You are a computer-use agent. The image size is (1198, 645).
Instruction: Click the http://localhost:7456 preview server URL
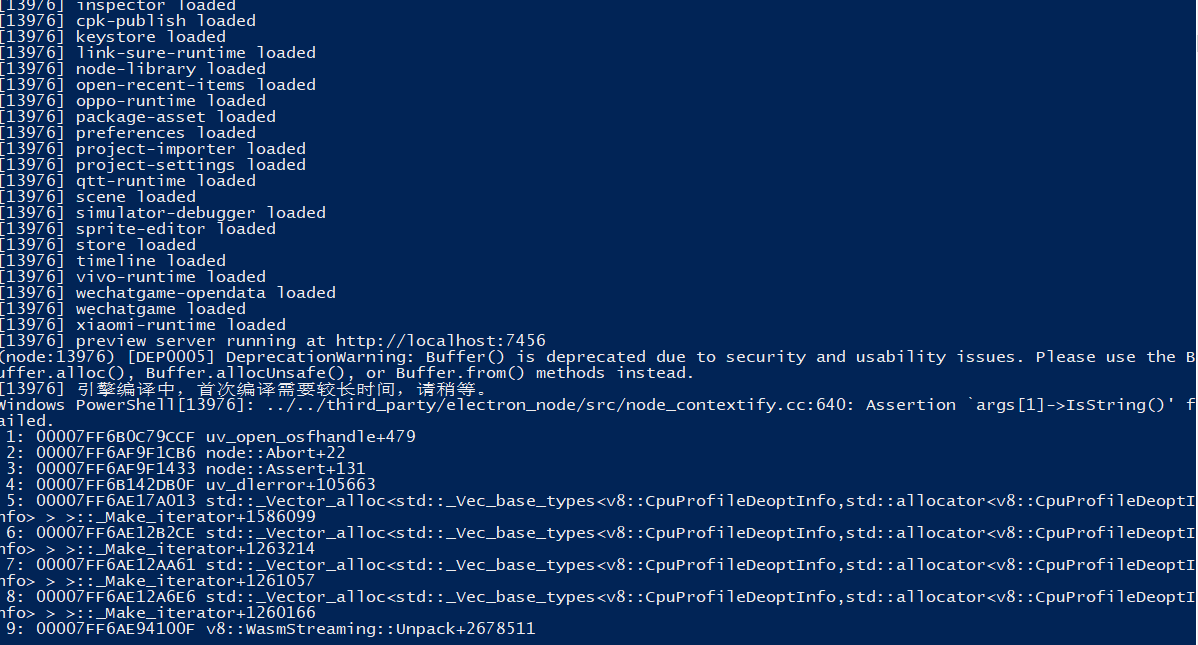tap(440, 341)
